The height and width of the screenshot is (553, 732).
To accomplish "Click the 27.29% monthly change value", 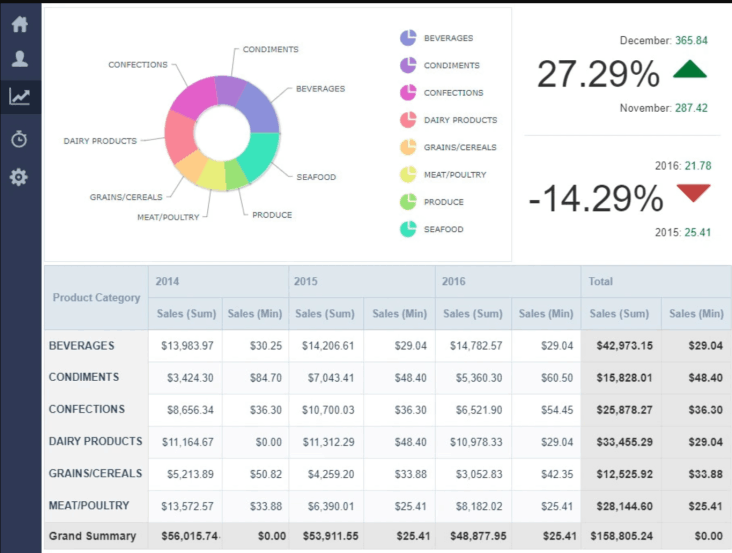I will tap(598, 75).
